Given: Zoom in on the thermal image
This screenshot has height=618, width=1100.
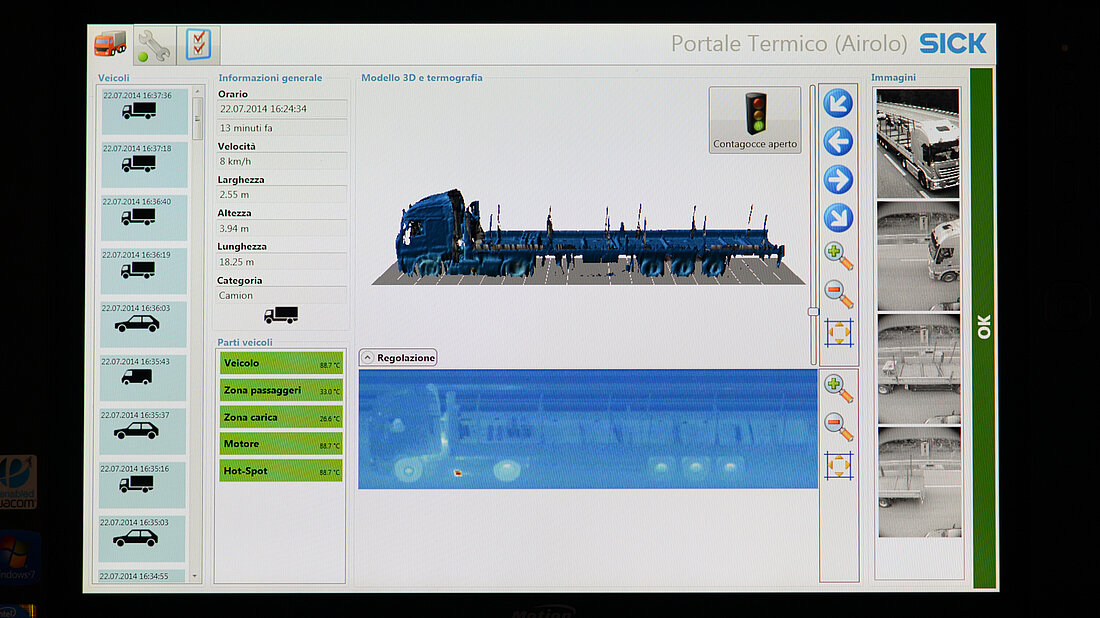Looking at the screenshot, I should tap(839, 389).
